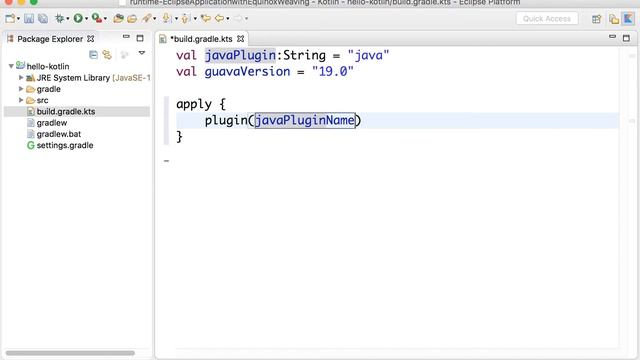The height and width of the screenshot is (360, 640).
Task: Close the build.gradle.kts editor tab
Action: tap(240, 39)
